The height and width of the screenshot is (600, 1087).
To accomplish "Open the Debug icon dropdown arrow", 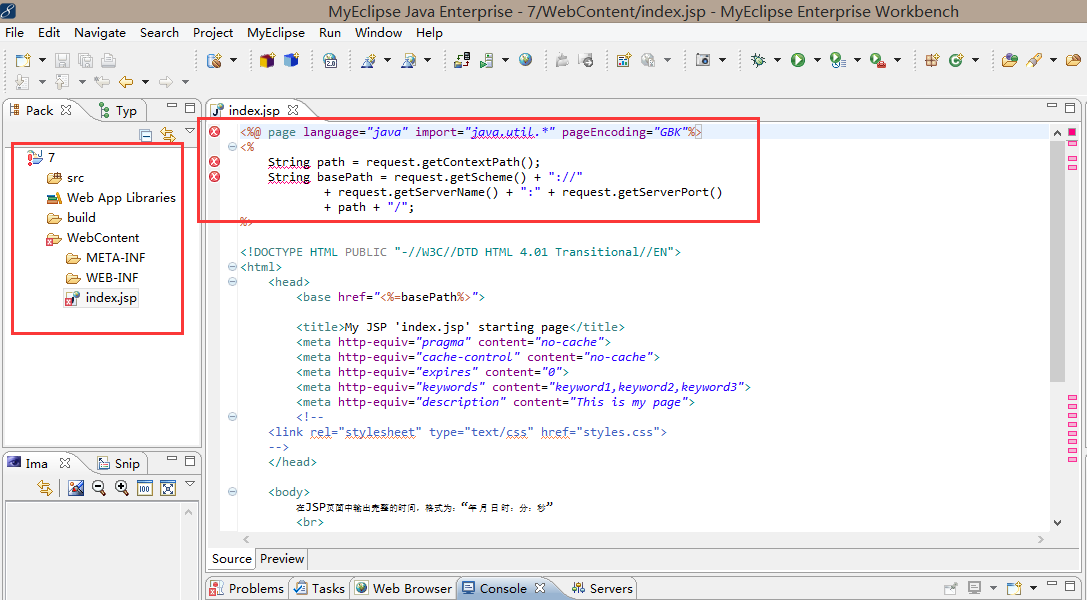I will pyautogui.click(x=777, y=60).
